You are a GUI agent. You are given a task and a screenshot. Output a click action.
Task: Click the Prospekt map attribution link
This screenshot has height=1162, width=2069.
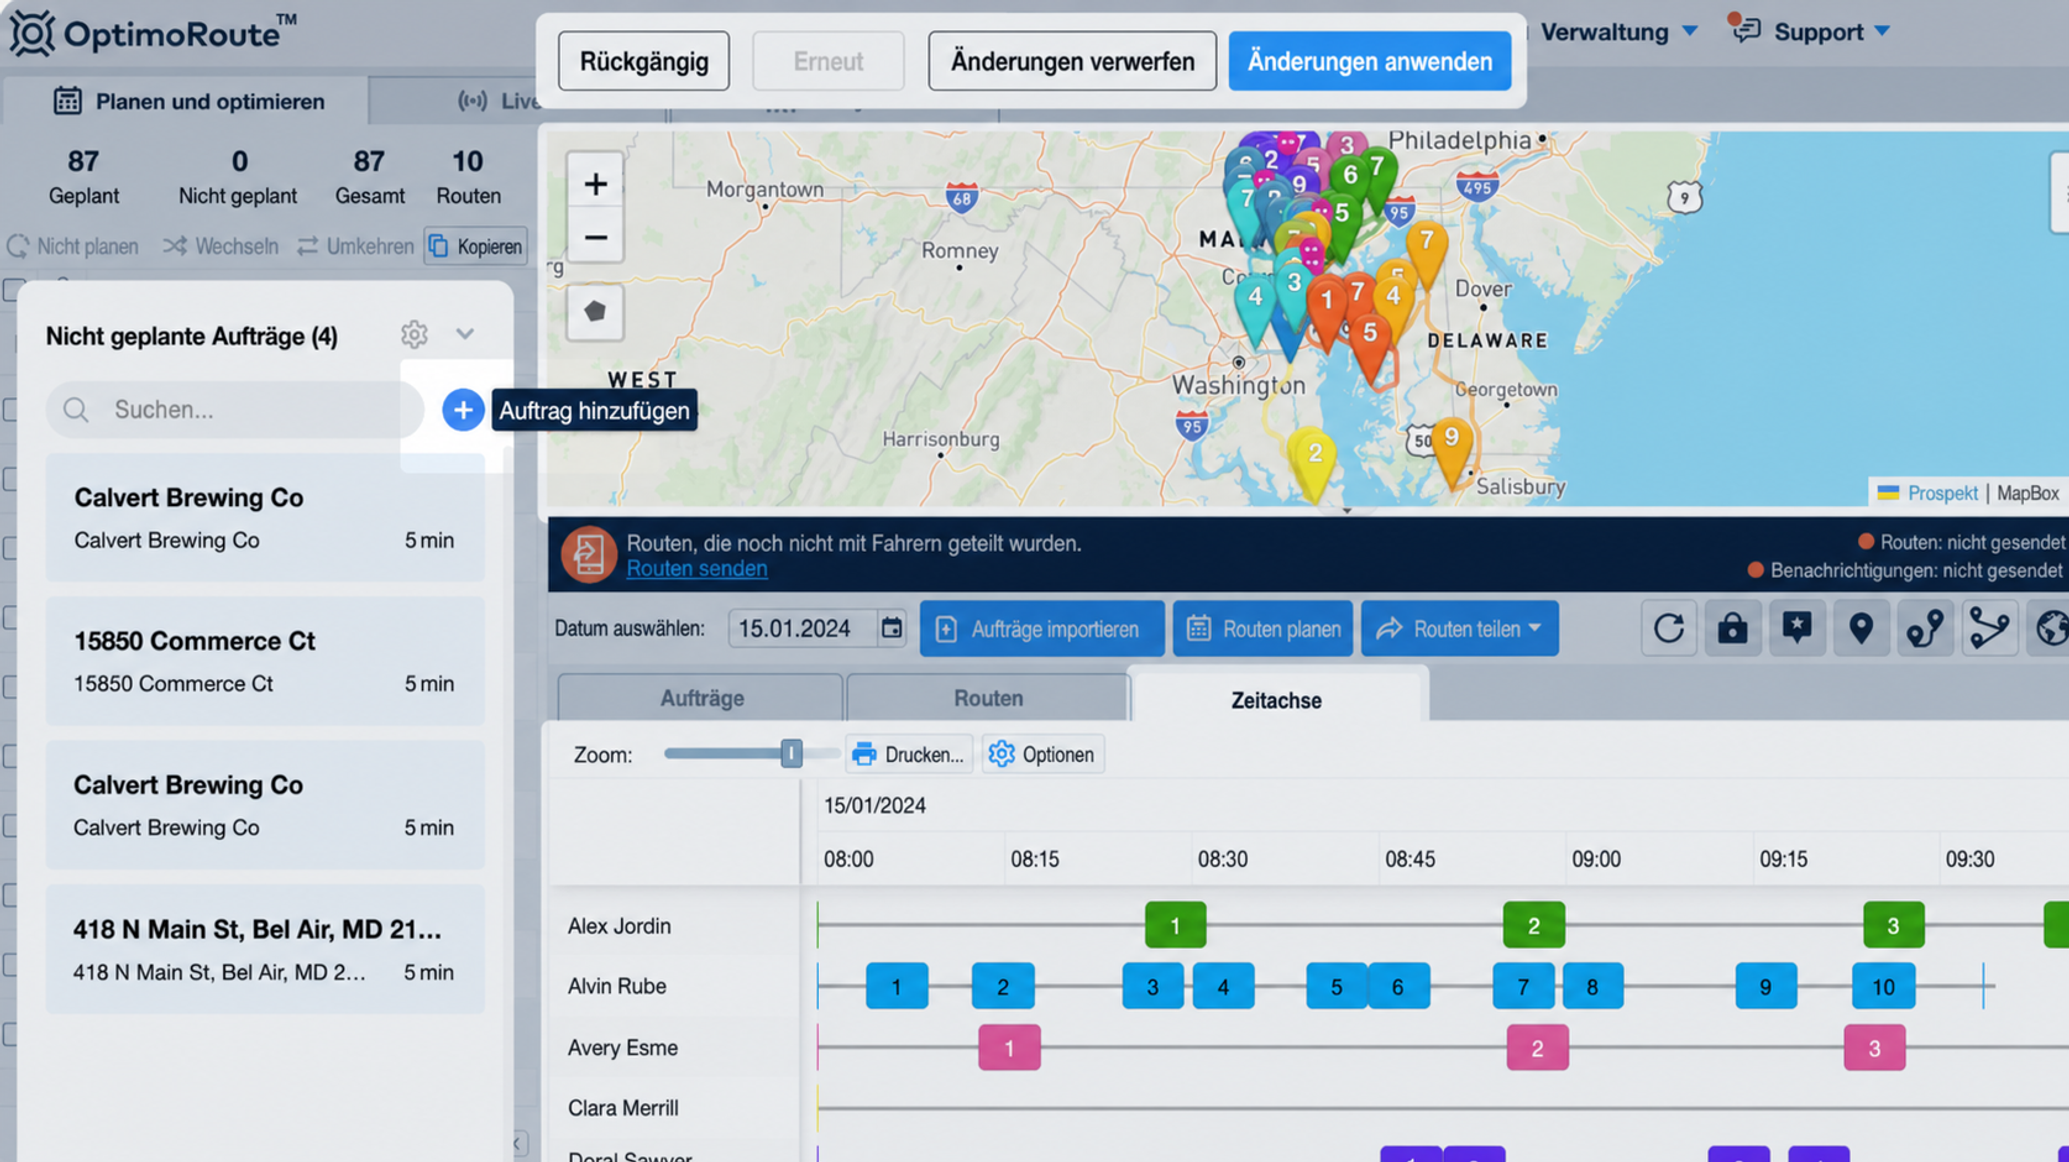click(1942, 493)
